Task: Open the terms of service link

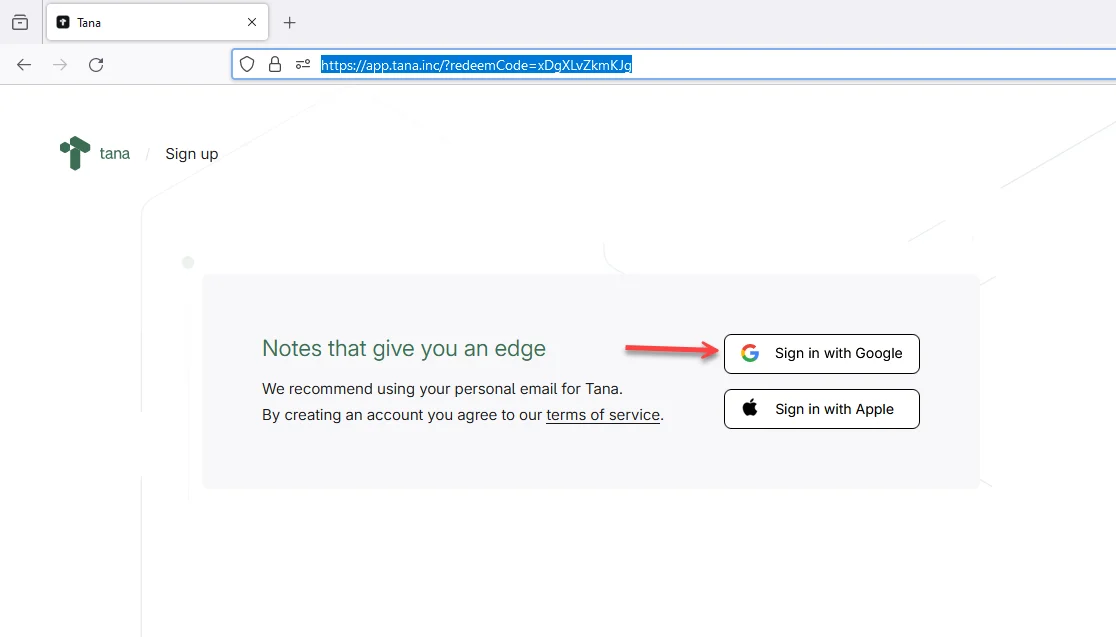Action: click(x=603, y=415)
